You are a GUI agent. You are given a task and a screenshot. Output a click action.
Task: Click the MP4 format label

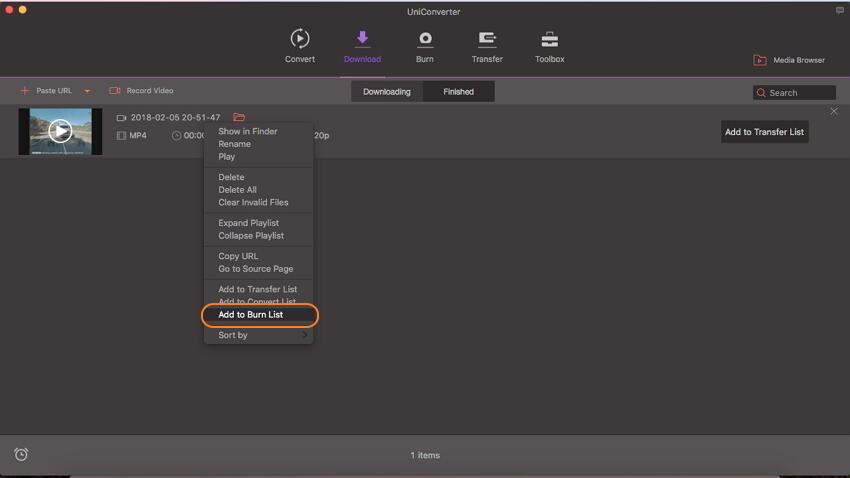[x=138, y=135]
